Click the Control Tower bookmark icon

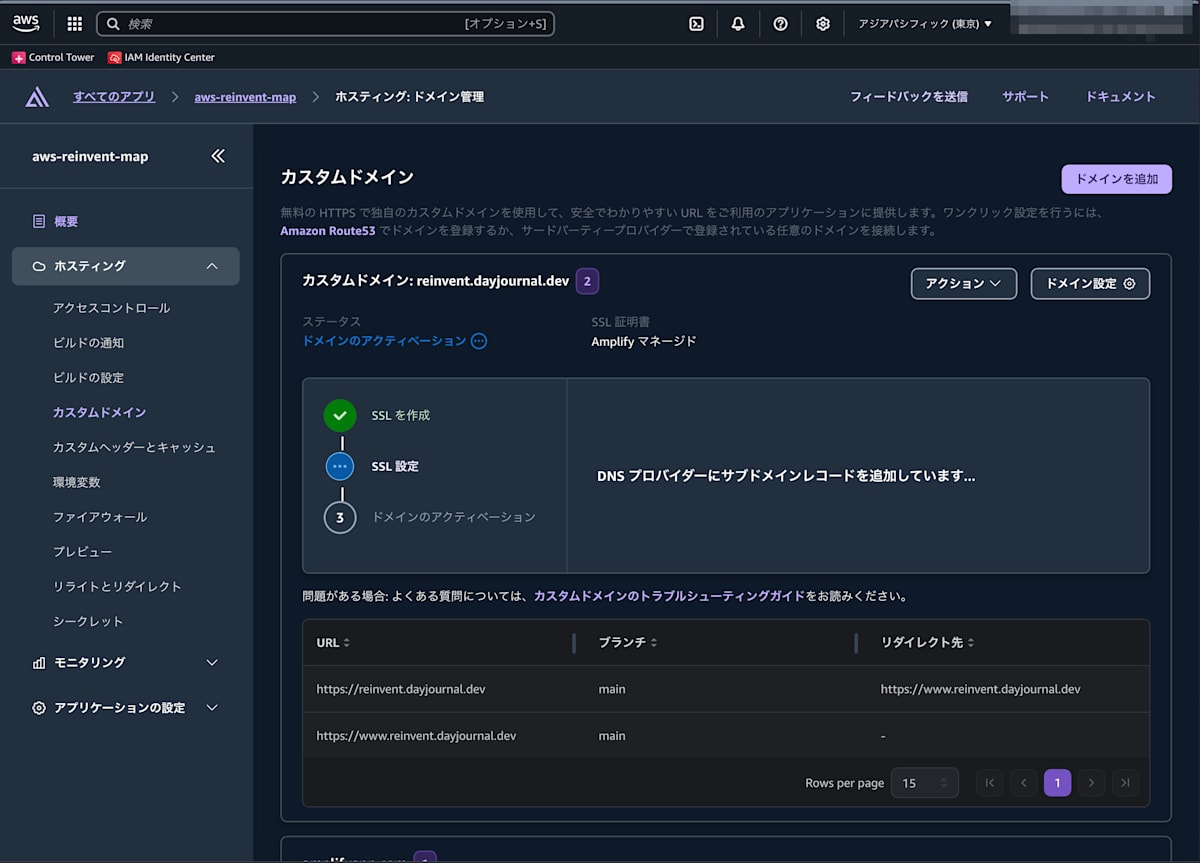pyautogui.click(x=19, y=58)
